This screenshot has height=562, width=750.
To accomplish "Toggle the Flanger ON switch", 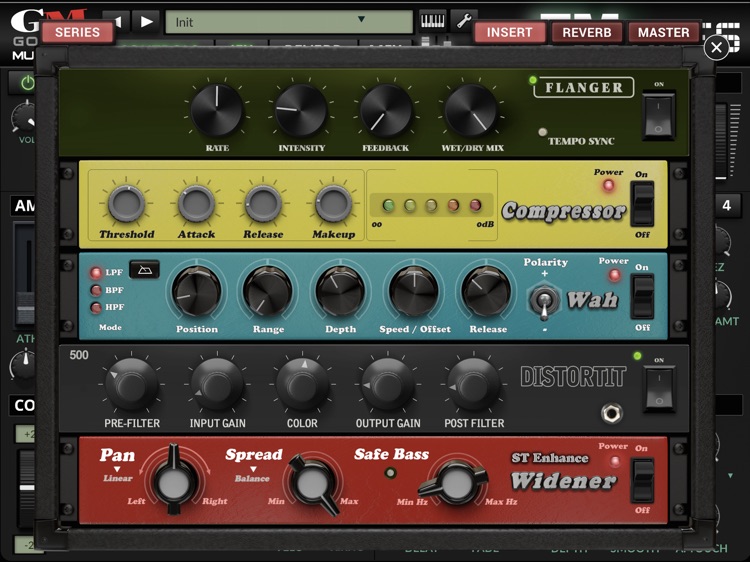I will 659,117.
